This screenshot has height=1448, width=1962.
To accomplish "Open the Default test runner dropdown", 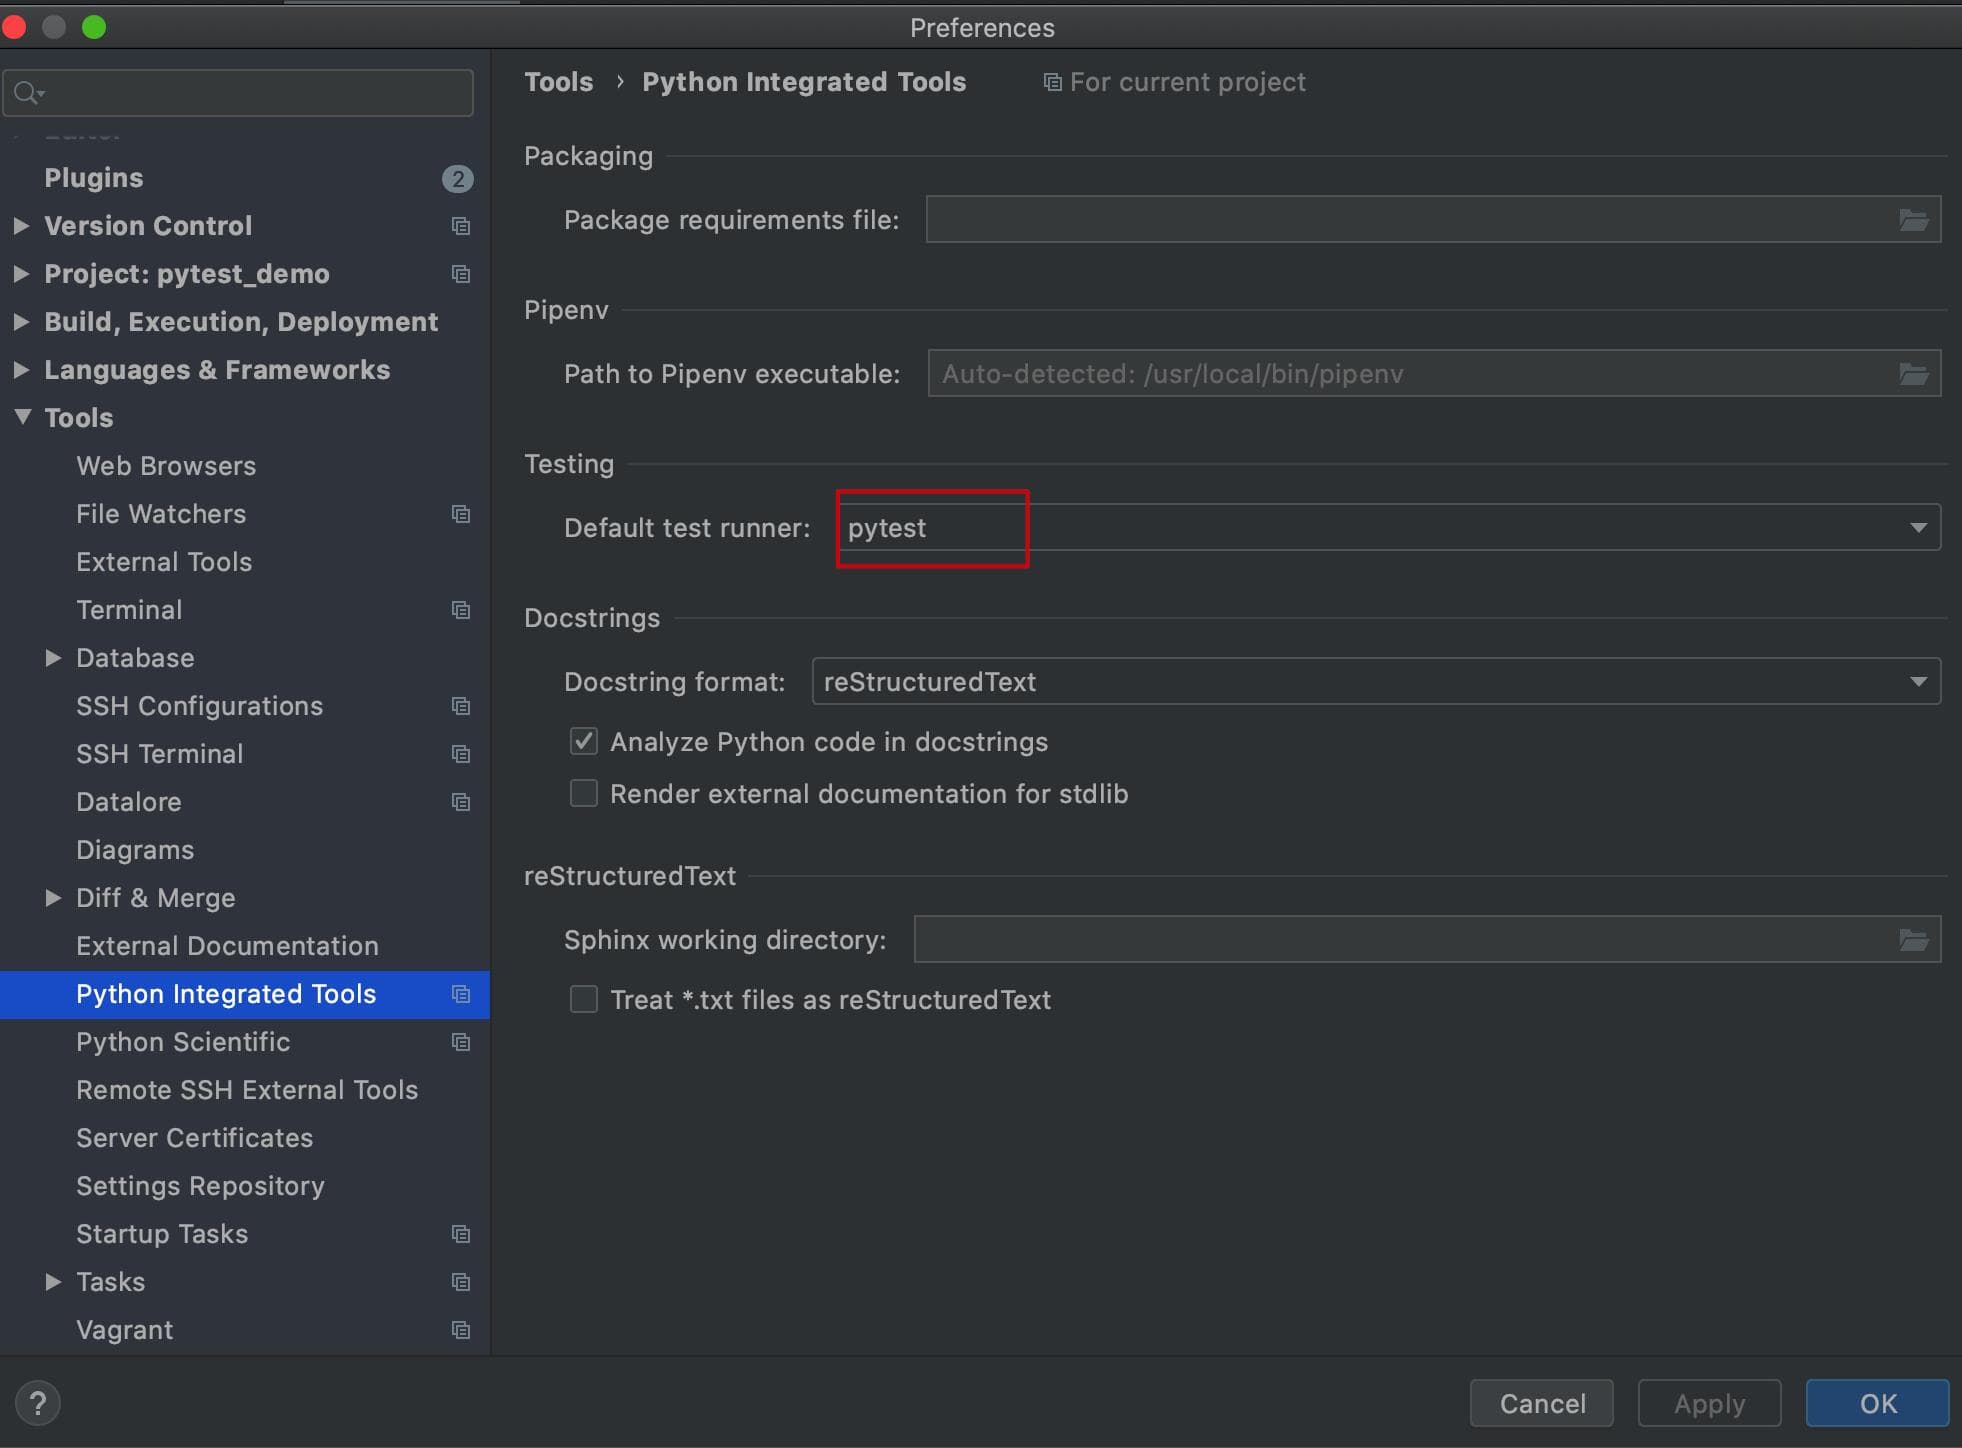I will pyautogui.click(x=1917, y=528).
